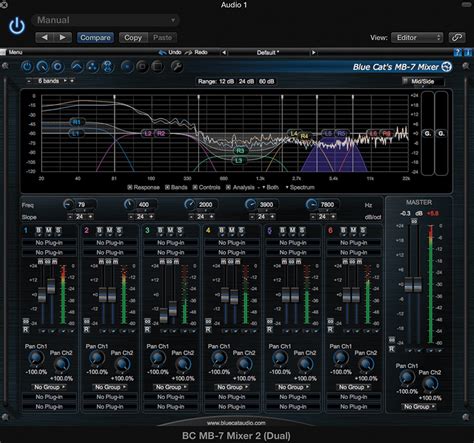Click the Blue Cat logo icon
Screen dimensions: 474x443
[446, 67]
